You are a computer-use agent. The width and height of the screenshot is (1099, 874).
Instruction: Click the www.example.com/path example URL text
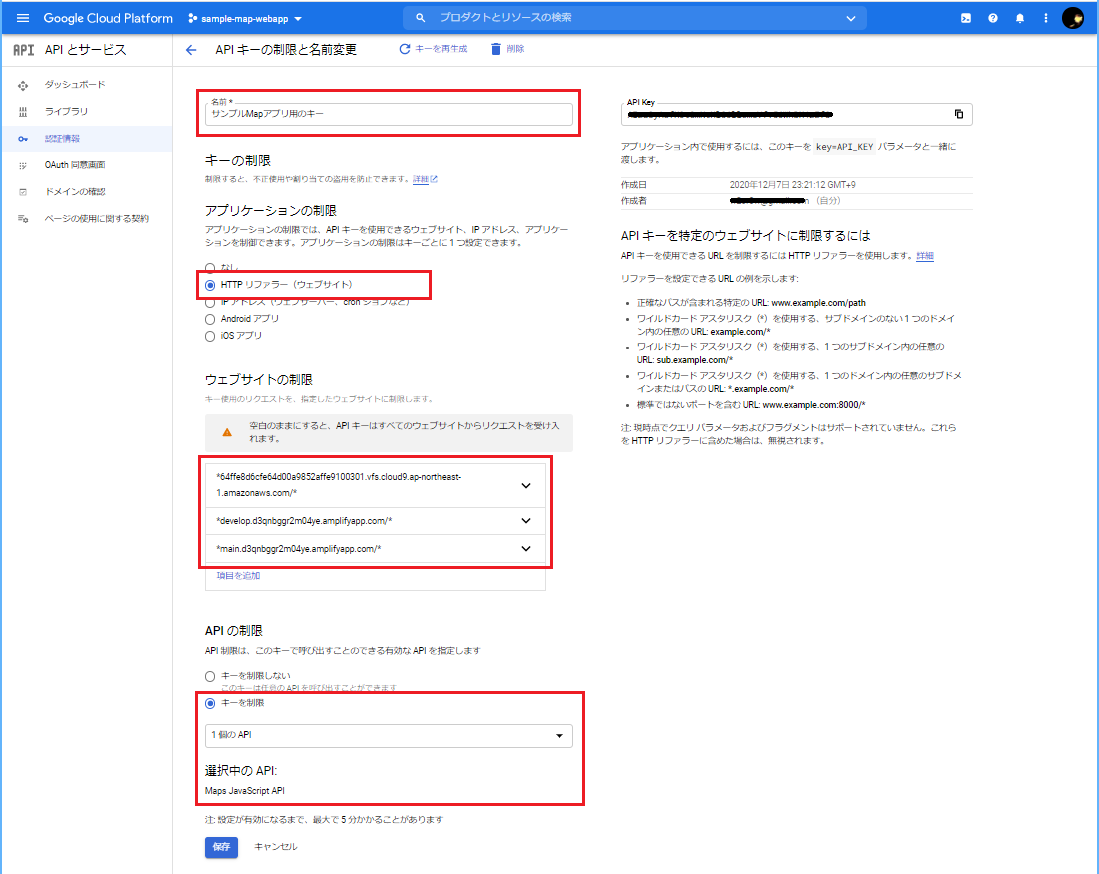tap(818, 303)
